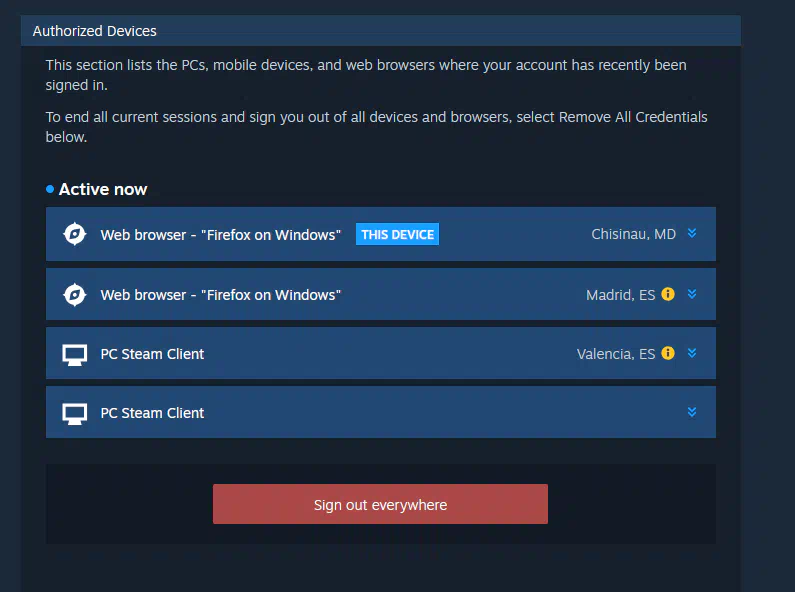Screen dimensions: 795x592
Task: Click the compass browser icon in Madrid row
Action: point(75,294)
